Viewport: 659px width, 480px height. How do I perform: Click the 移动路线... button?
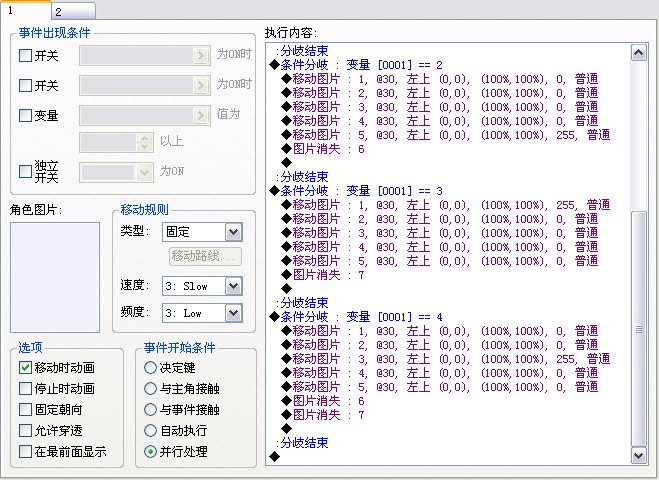pyautogui.click(x=206, y=256)
